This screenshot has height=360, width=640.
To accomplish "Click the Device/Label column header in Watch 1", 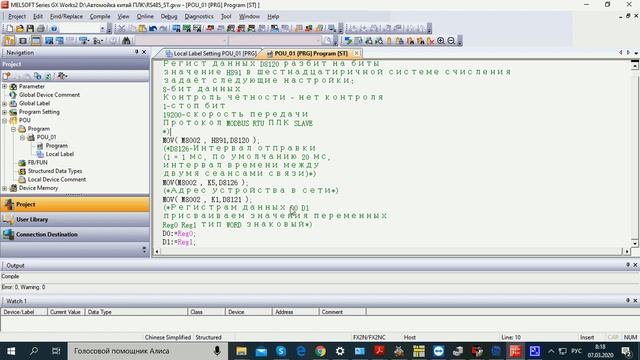I will (24, 312).
